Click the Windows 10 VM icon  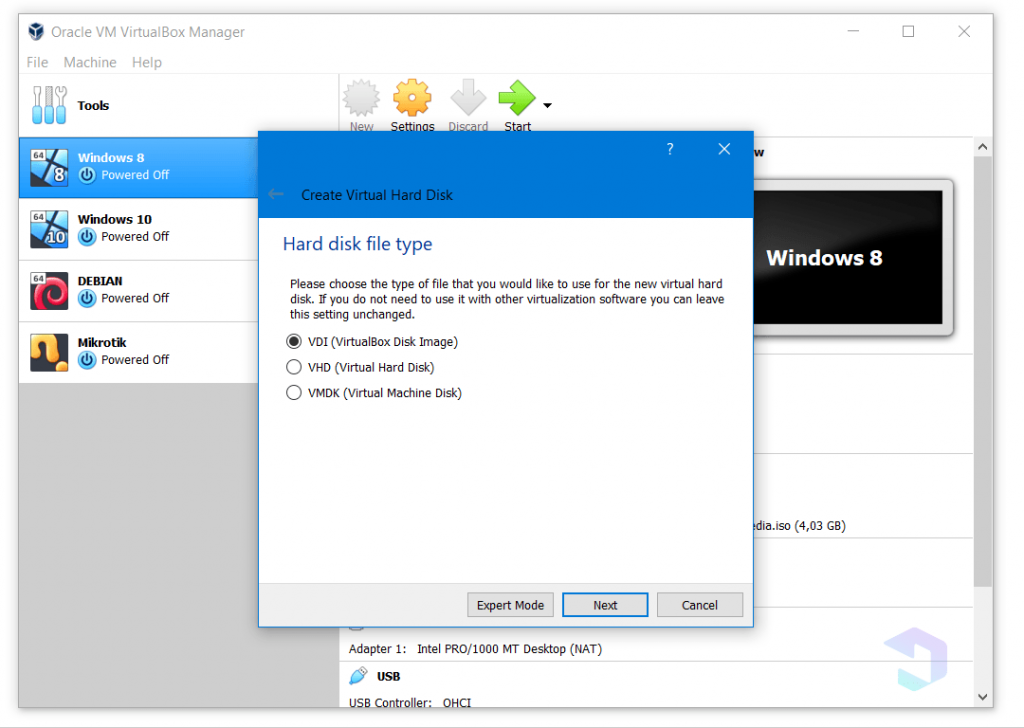49,229
